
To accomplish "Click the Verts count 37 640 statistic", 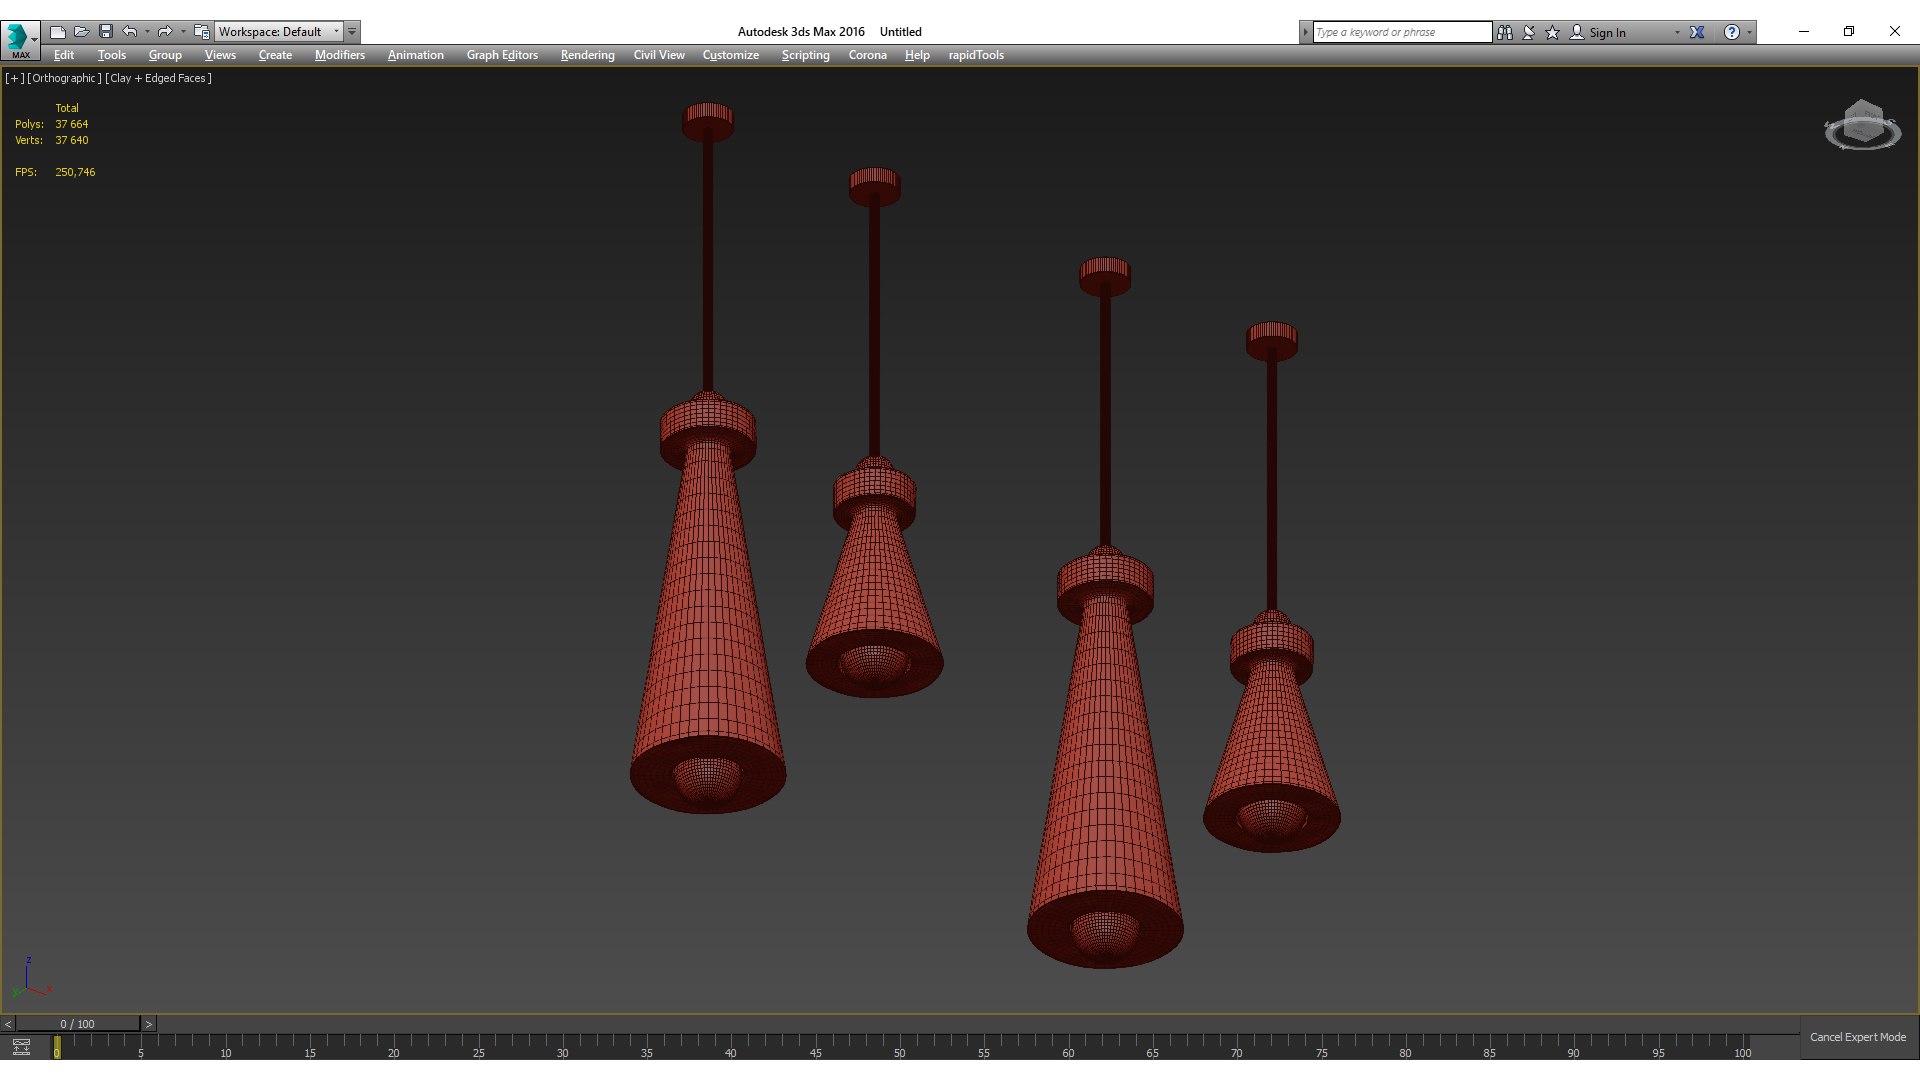I will tap(72, 140).
